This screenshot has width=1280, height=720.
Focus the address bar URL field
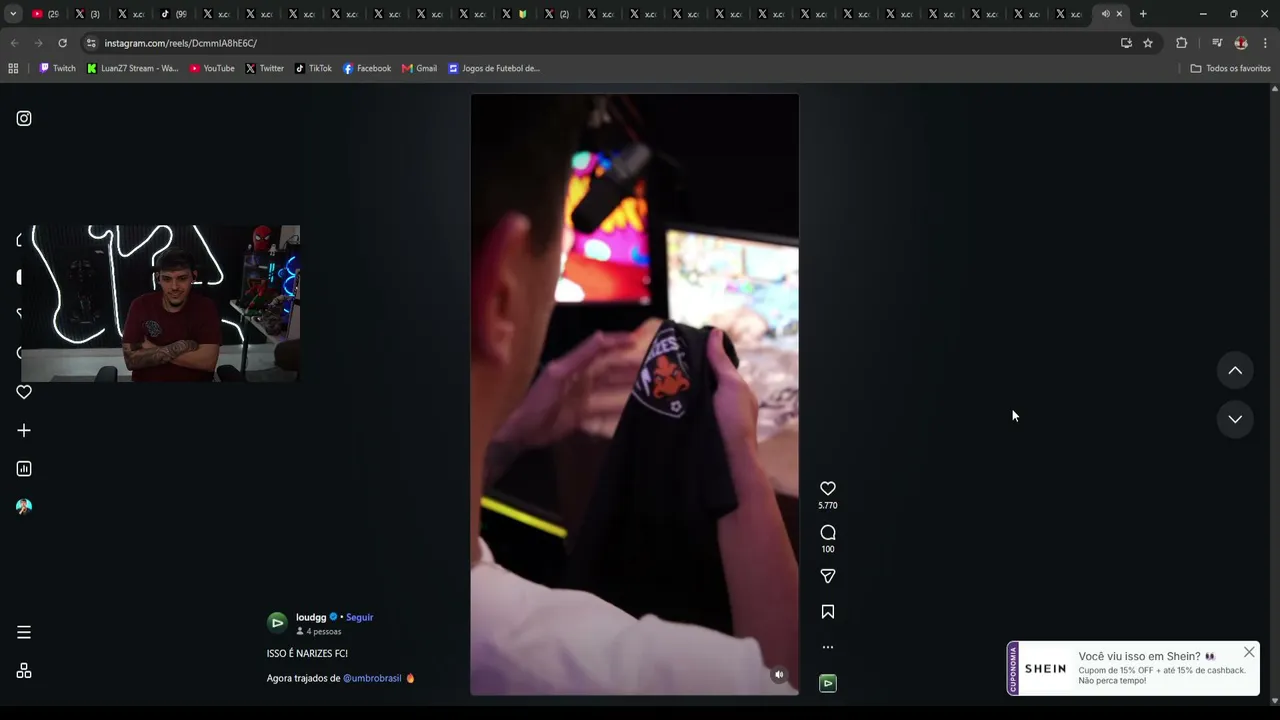[x=600, y=43]
